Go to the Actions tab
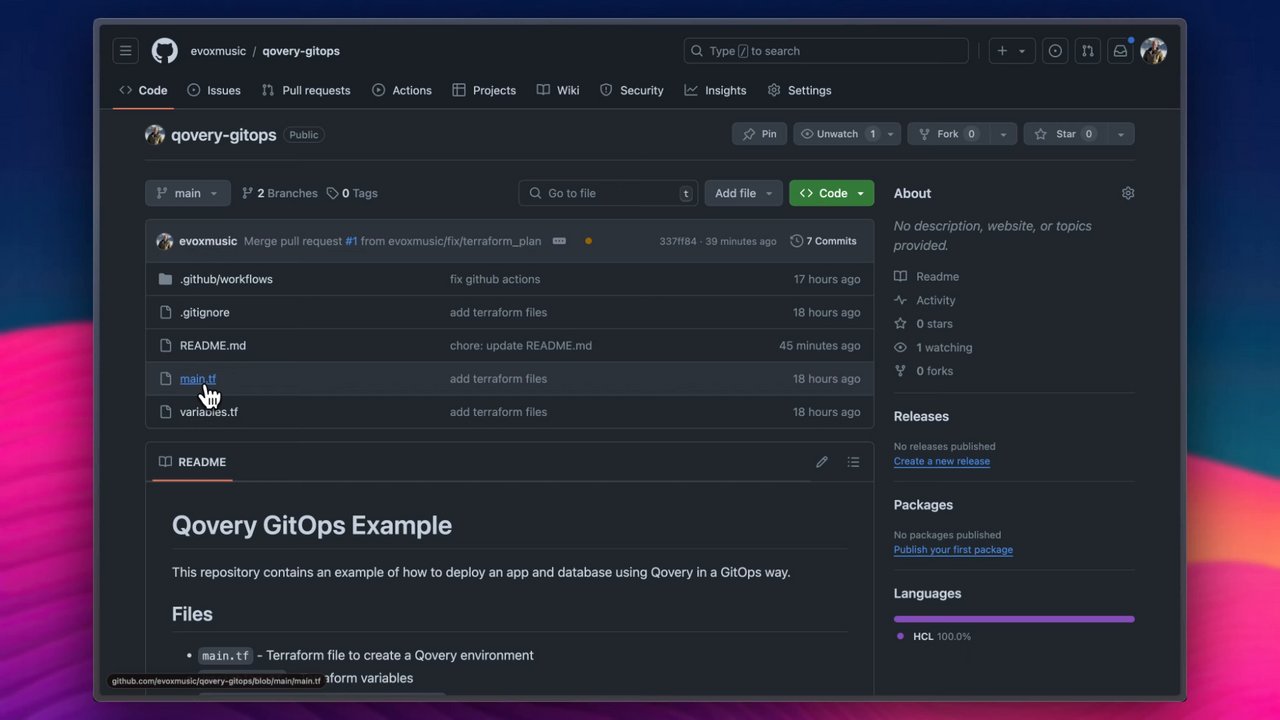 [402, 90]
